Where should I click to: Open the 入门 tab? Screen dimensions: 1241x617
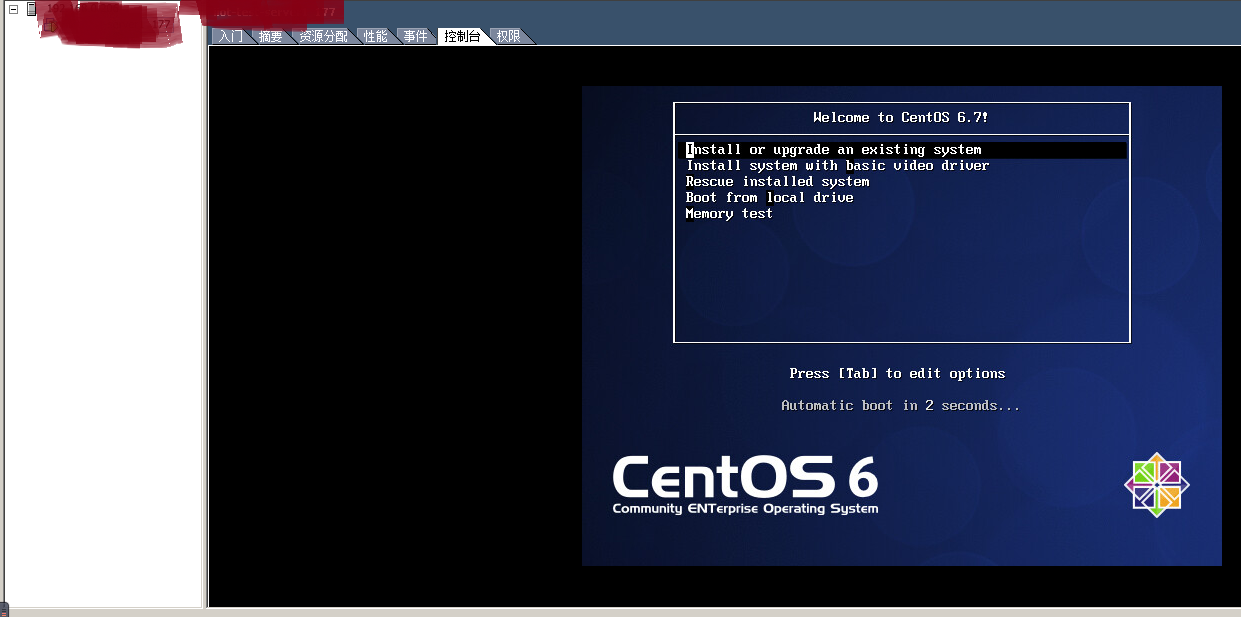tap(230, 36)
